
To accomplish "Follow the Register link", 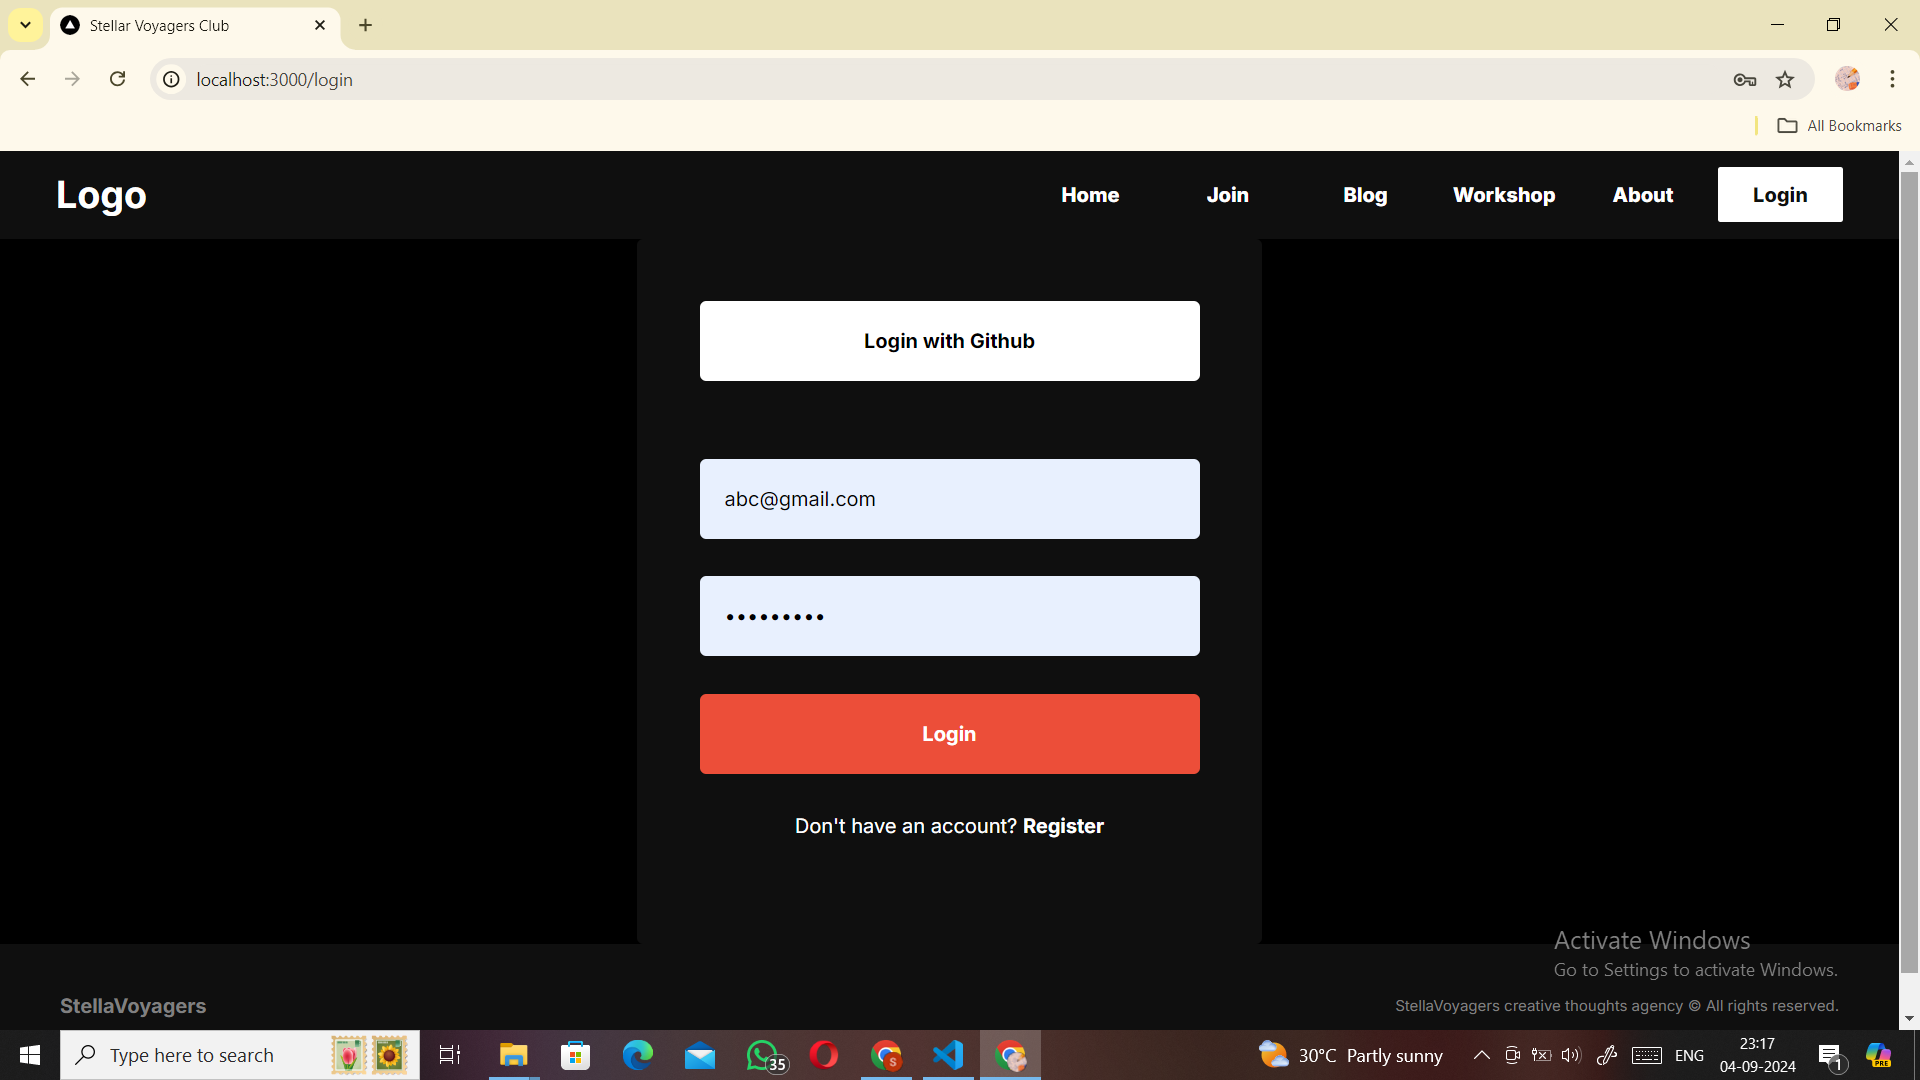I will point(1063,826).
